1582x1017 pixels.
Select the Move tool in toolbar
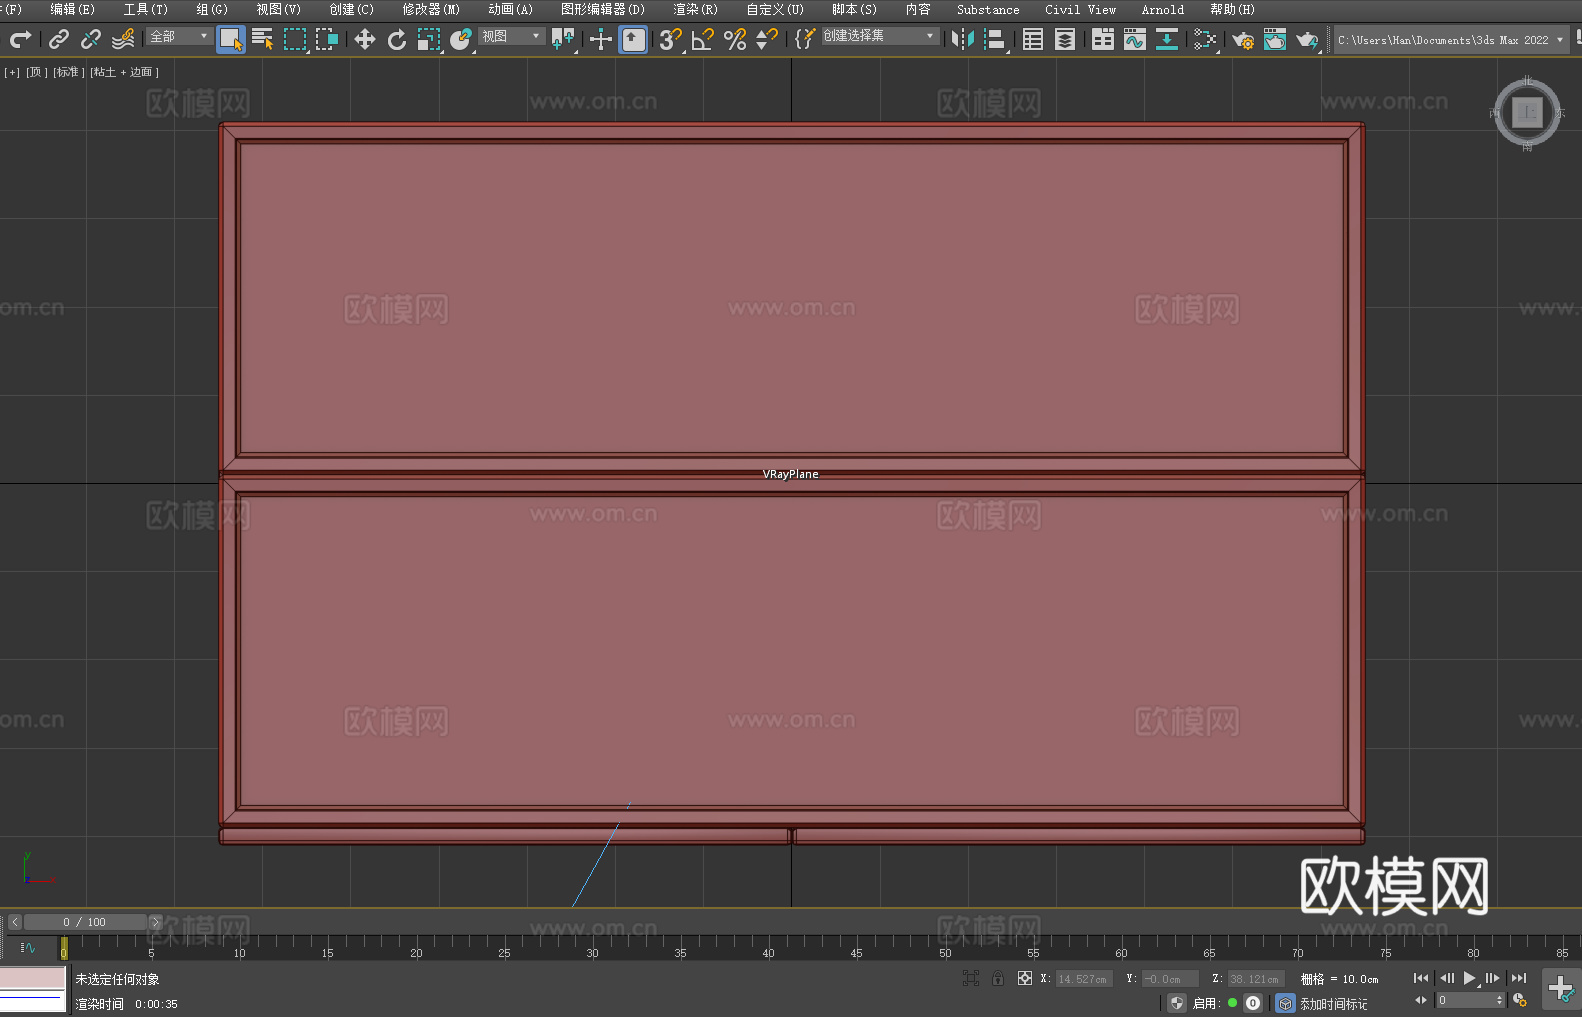[x=365, y=39]
